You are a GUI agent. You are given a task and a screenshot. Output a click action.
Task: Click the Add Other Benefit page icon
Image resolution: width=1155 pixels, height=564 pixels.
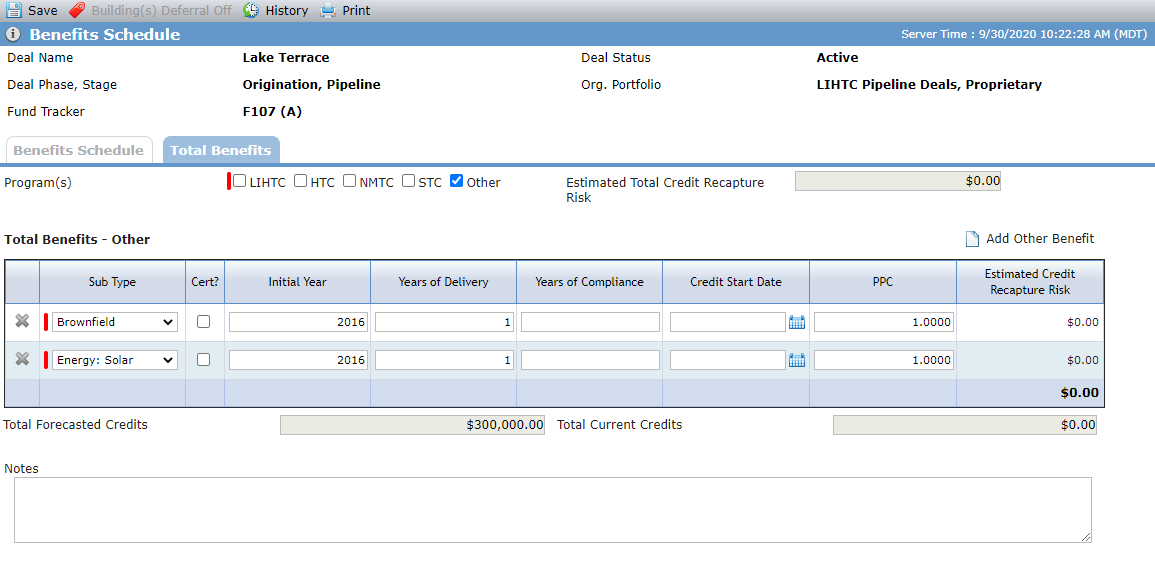(972, 239)
